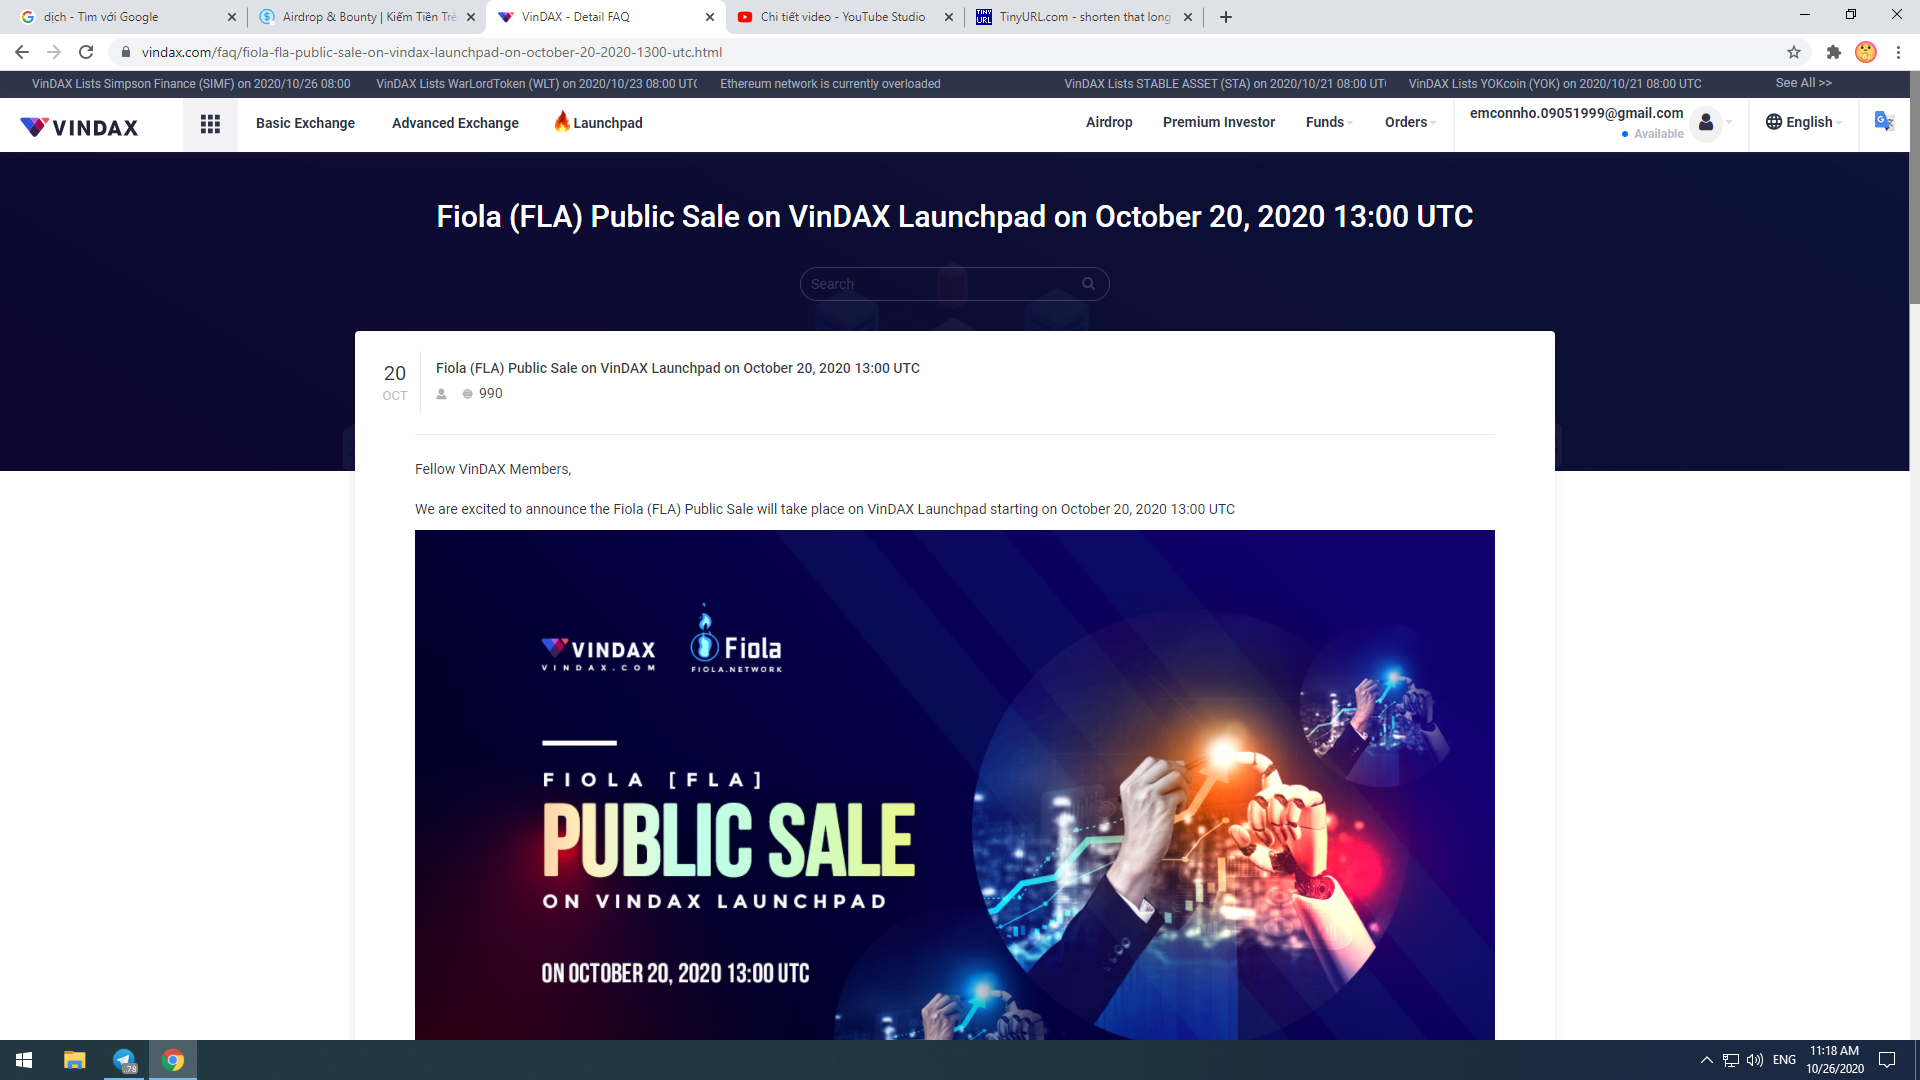Image resolution: width=1920 pixels, height=1080 pixels.
Task: Expand the Funds dropdown
Action: (1329, 122)
